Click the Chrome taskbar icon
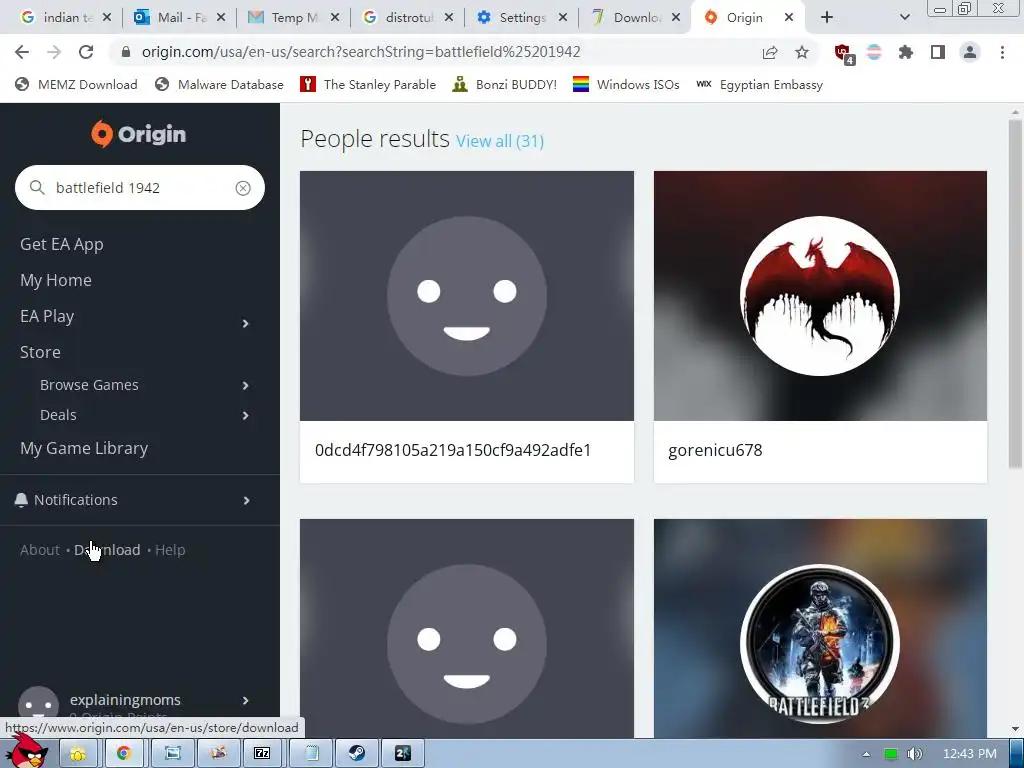Screen dimensions: 1024x768 (x=123, y=754)
